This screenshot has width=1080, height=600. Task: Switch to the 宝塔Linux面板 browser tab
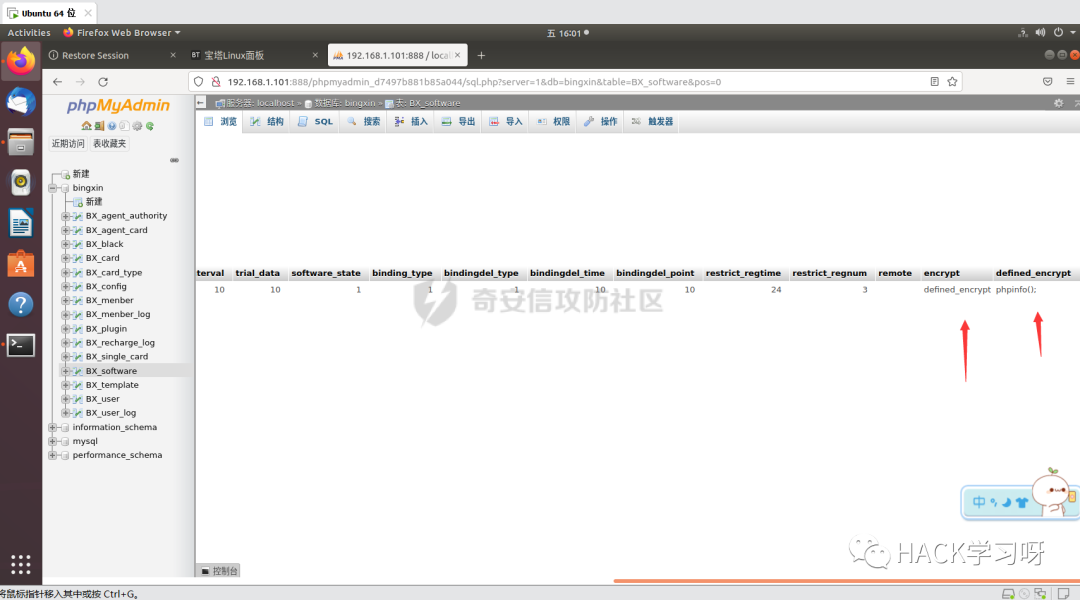[250, 55]
